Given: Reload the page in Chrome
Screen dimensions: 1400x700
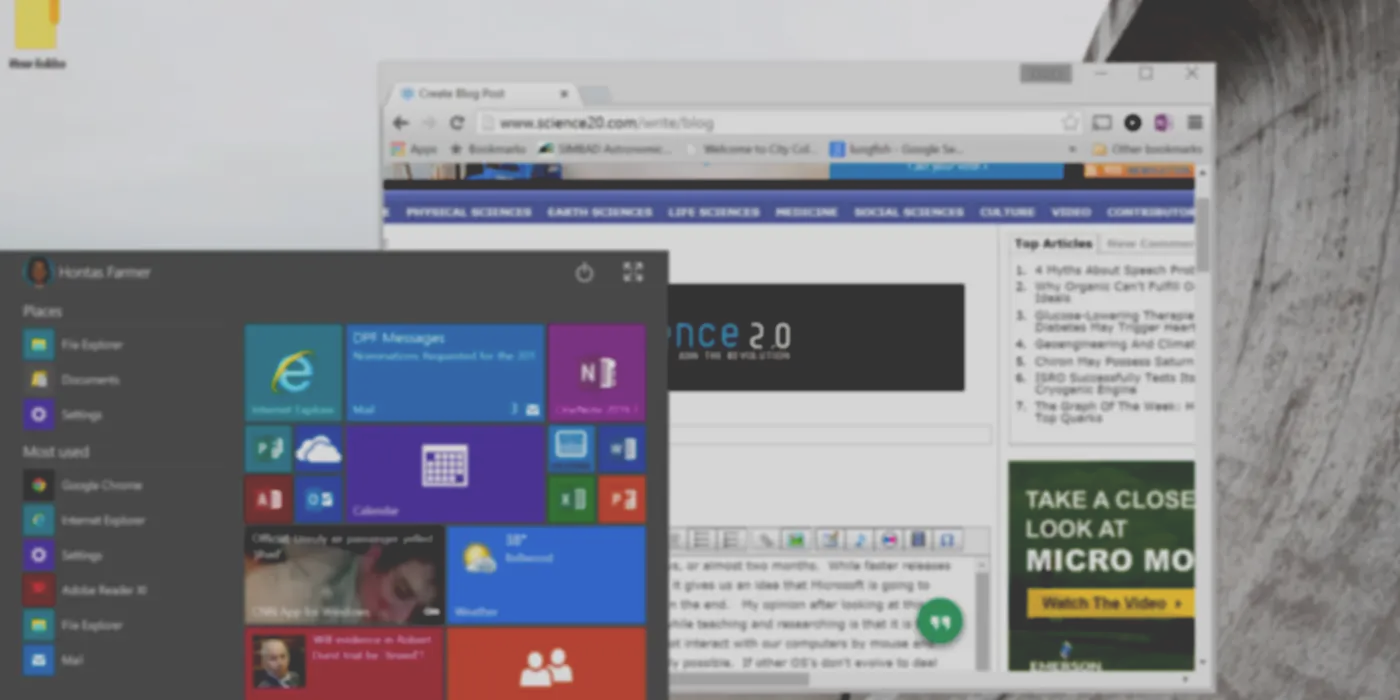Looking at the screenshot, I should click(457, 123).
